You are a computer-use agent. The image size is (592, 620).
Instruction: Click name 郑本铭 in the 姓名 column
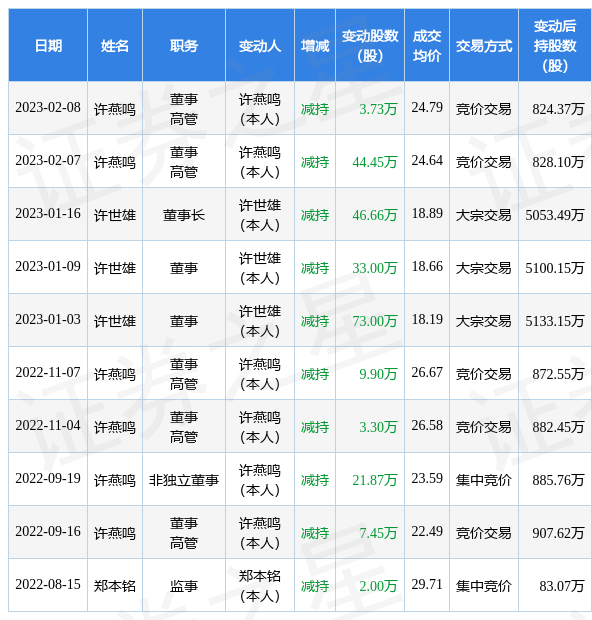[x=115, y=586]
